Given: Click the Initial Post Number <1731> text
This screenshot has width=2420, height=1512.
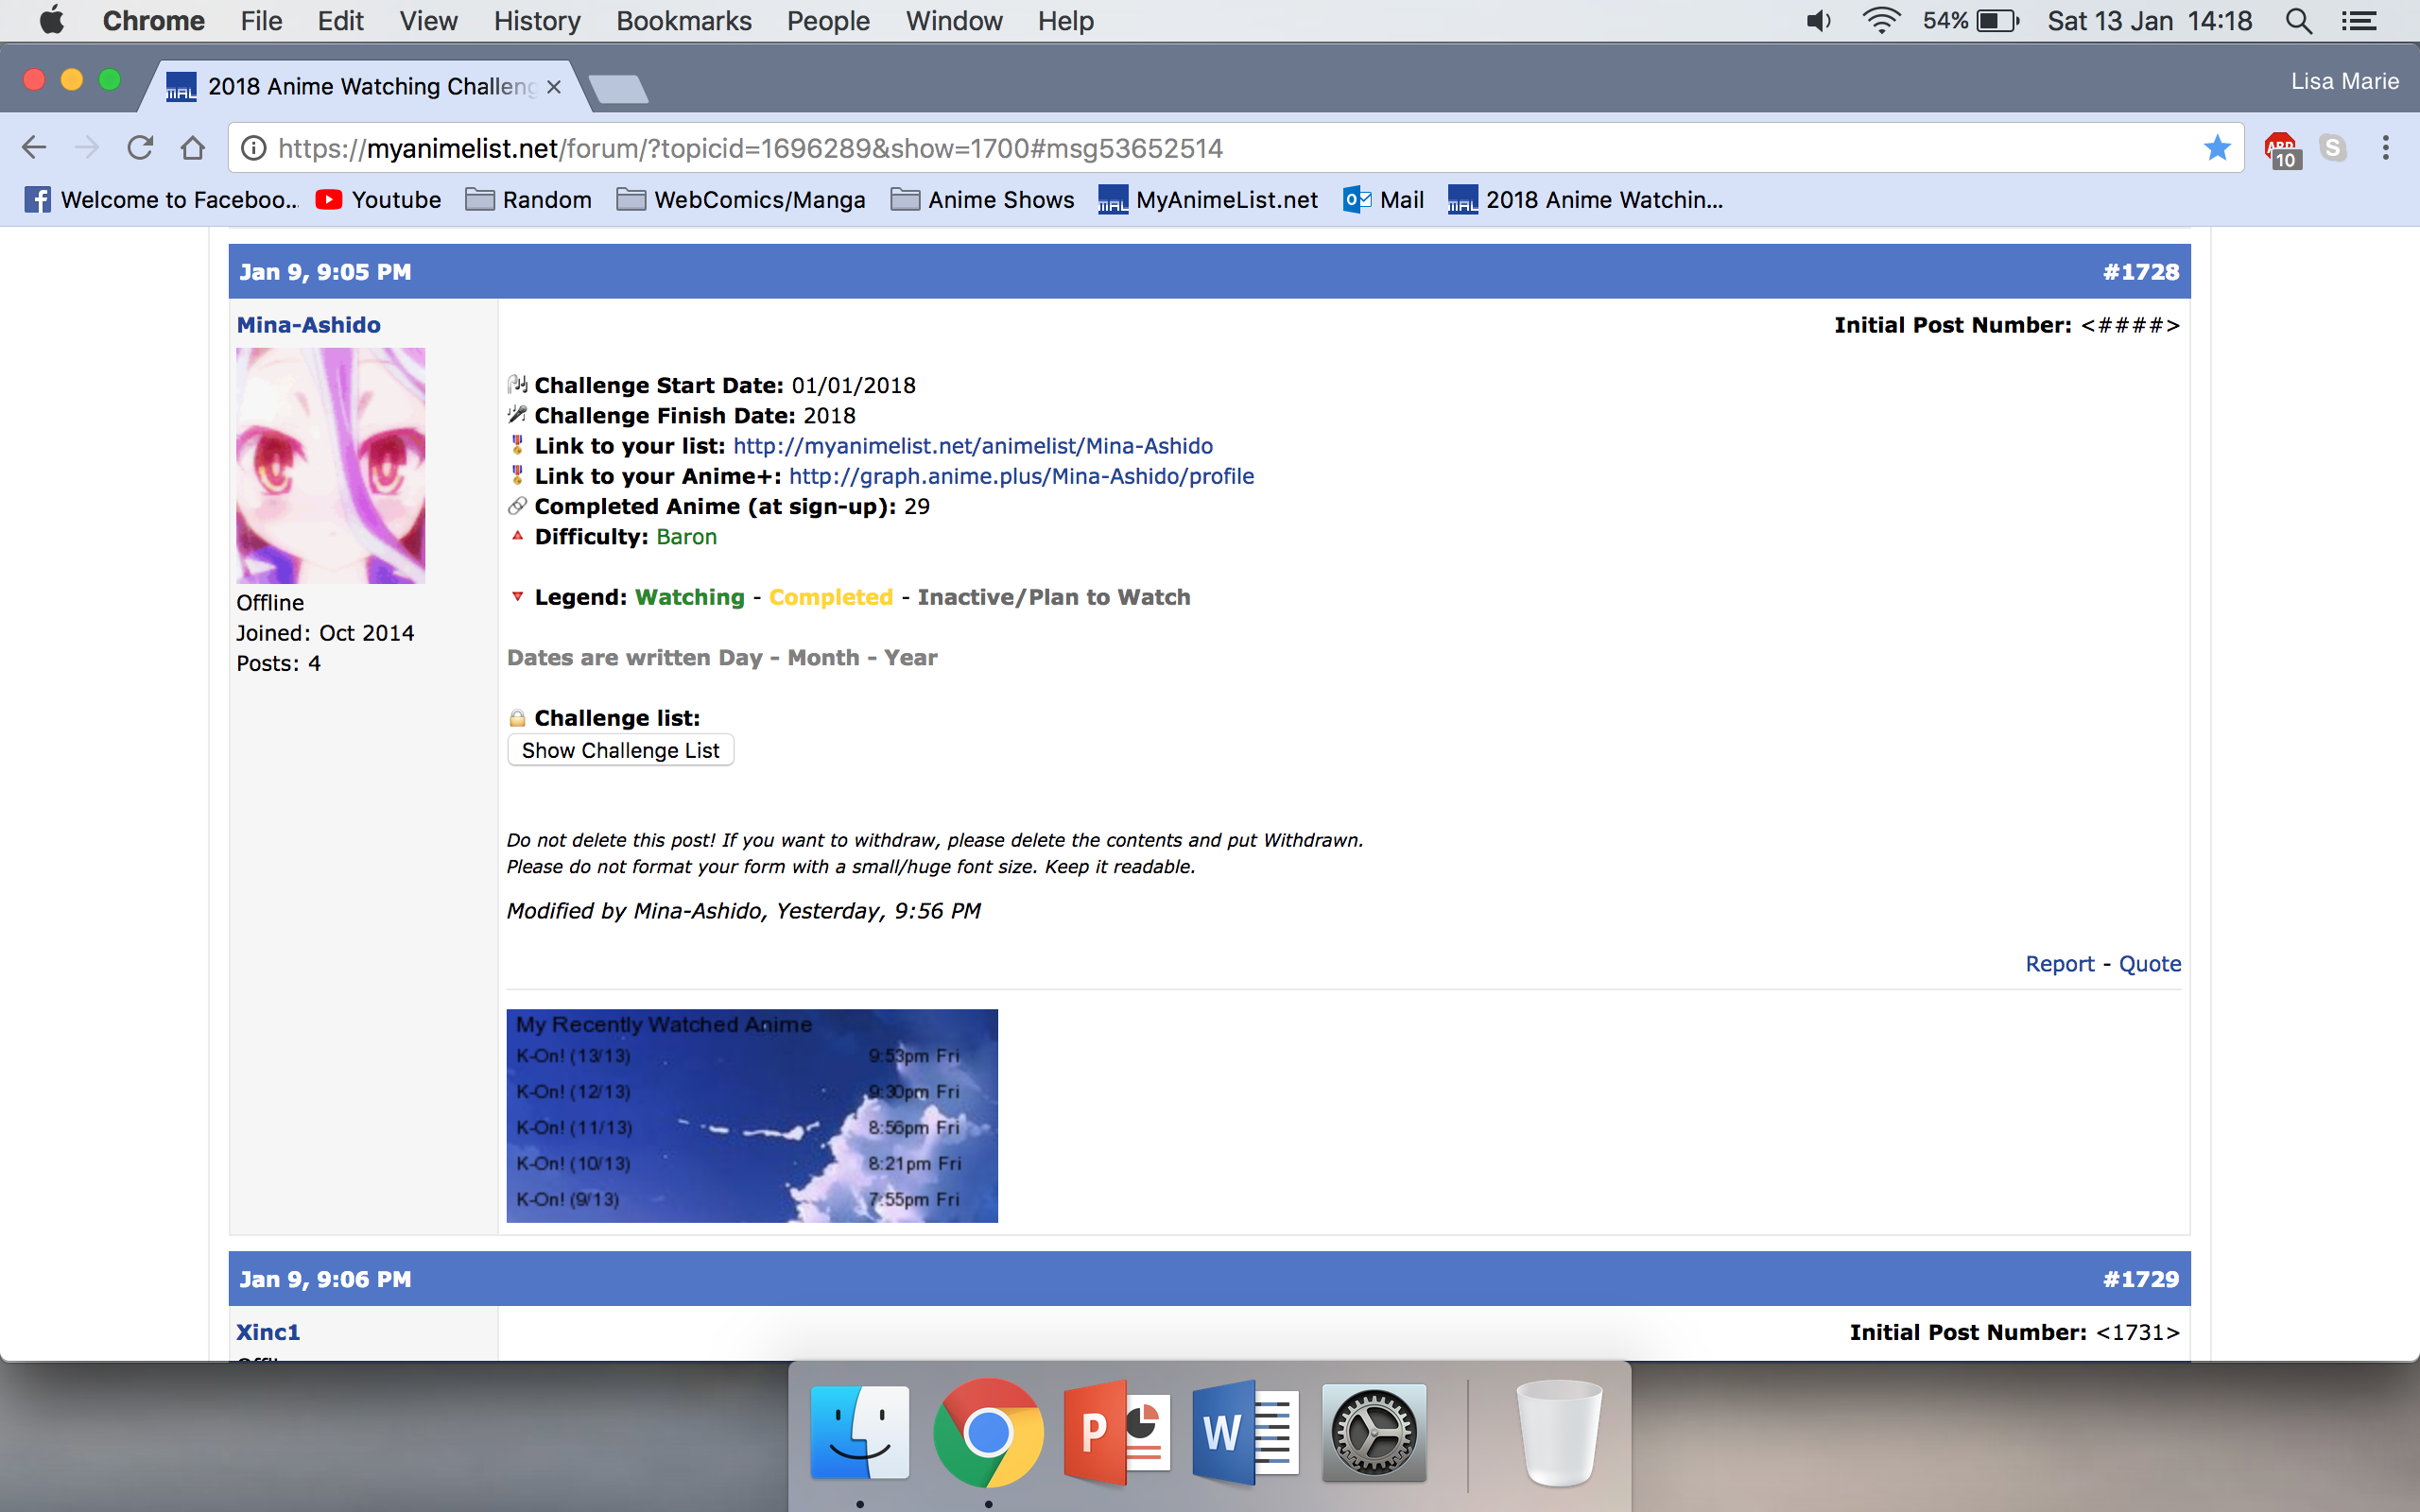Looking at the screenshot, I should pyautogui.click(x=2014, y=1332).
